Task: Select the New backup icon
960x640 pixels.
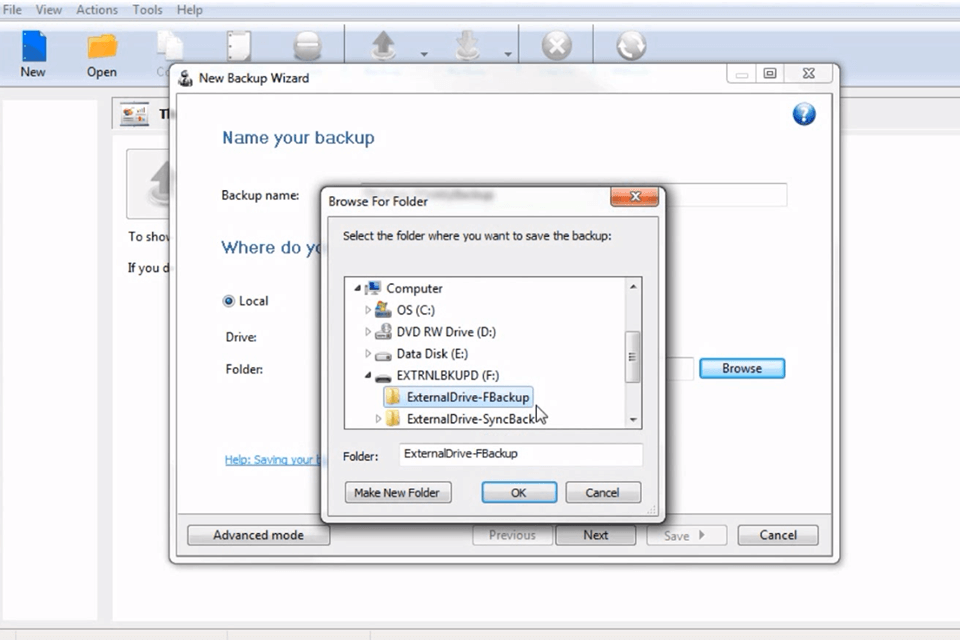Action: (x=32, y=45)
